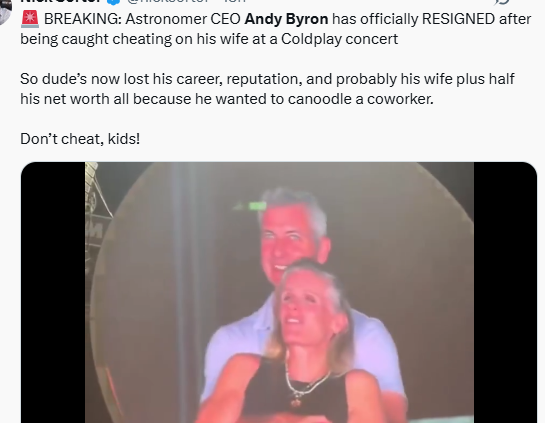Click the blue verified badge
The width and height of the screenshot is (545, 423).
pyautogui.click(x=113, y=1)
